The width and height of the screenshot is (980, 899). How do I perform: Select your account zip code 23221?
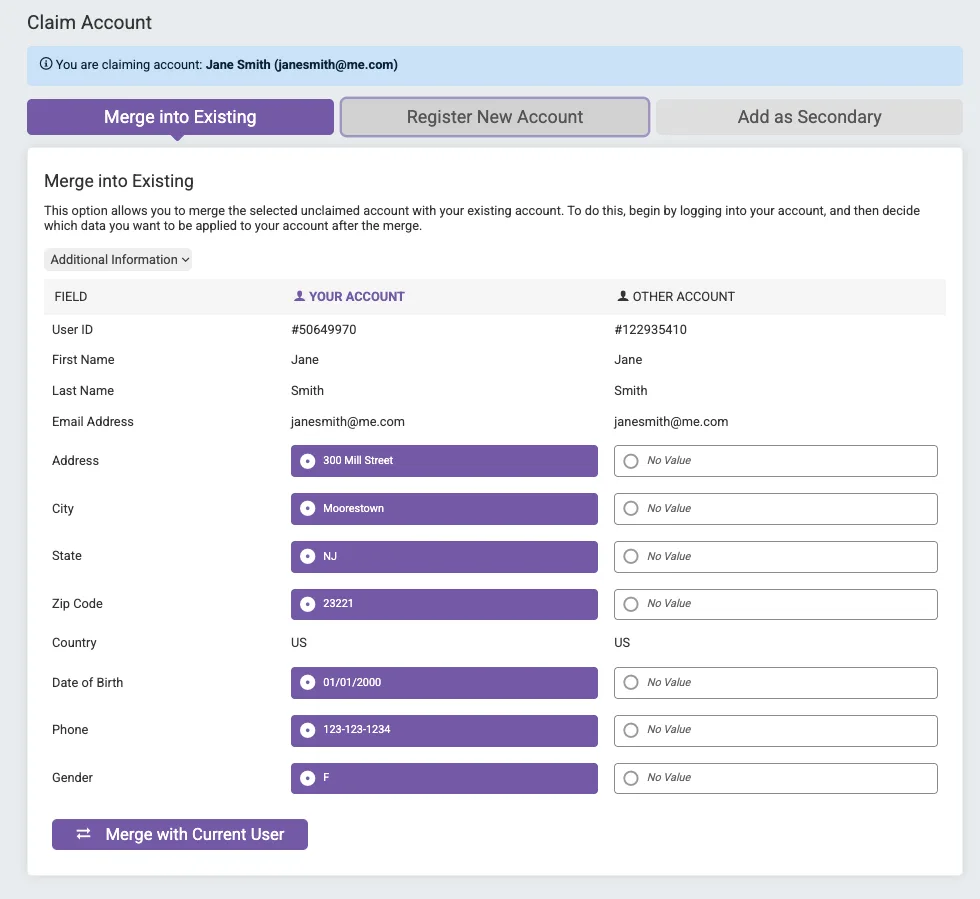[x=444, y=604]
